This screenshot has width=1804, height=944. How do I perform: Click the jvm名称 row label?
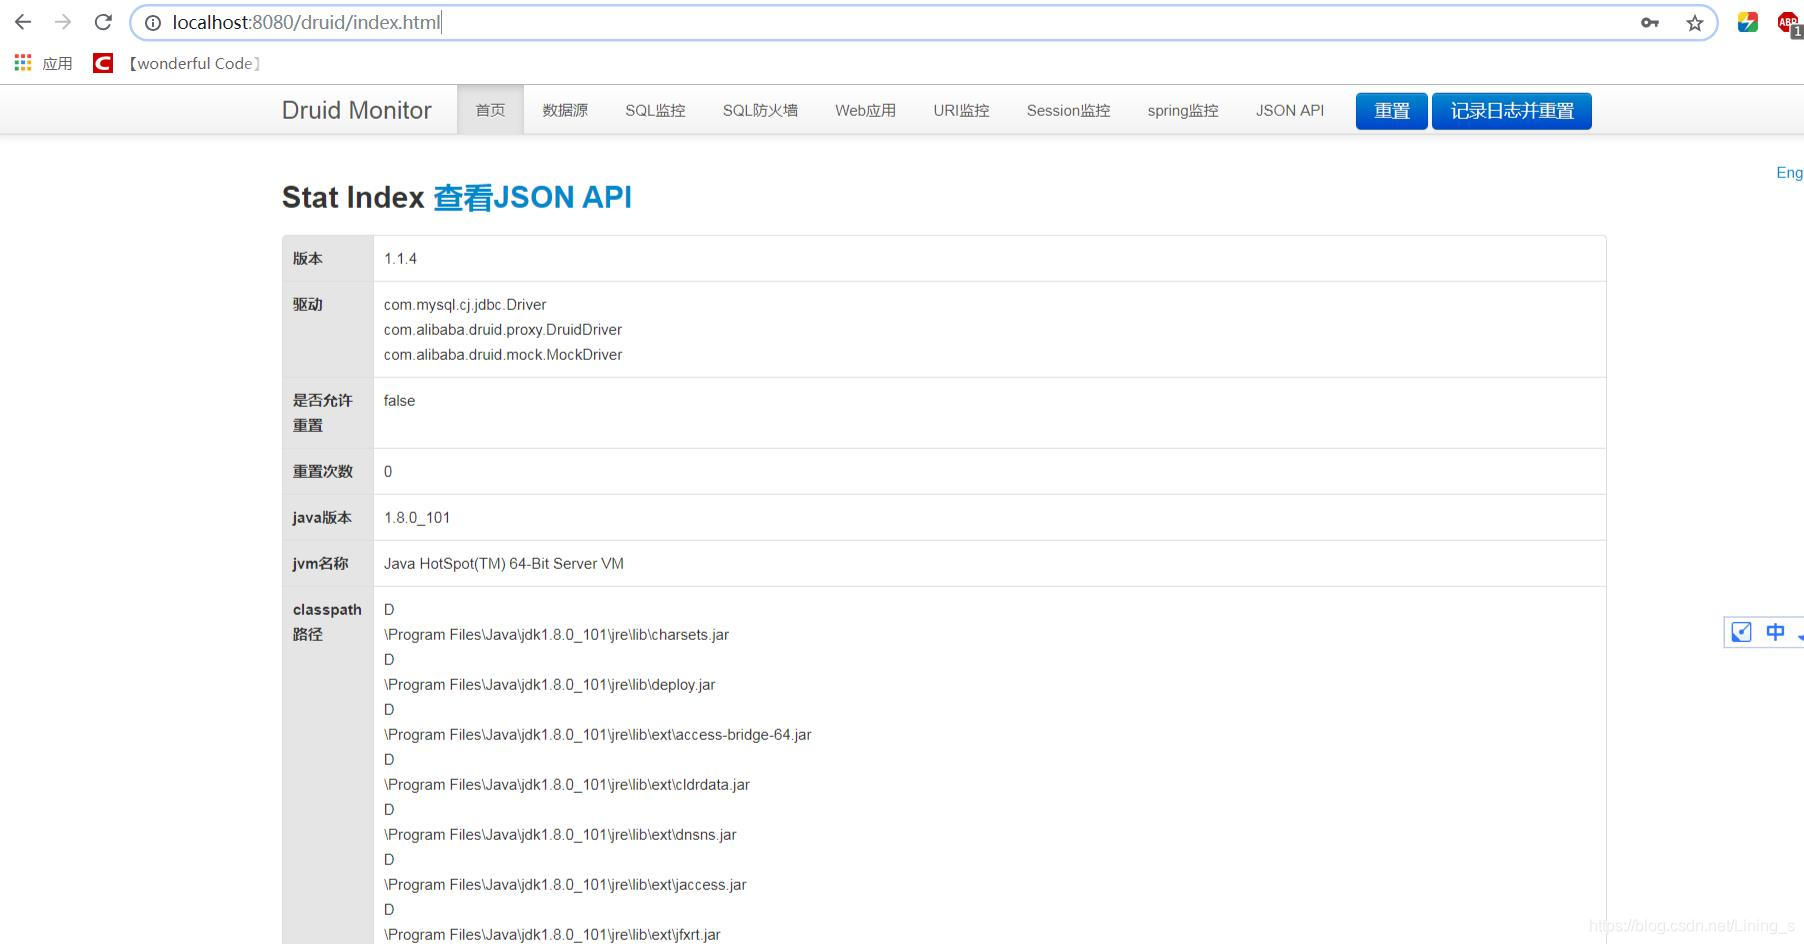click(320, 563)
